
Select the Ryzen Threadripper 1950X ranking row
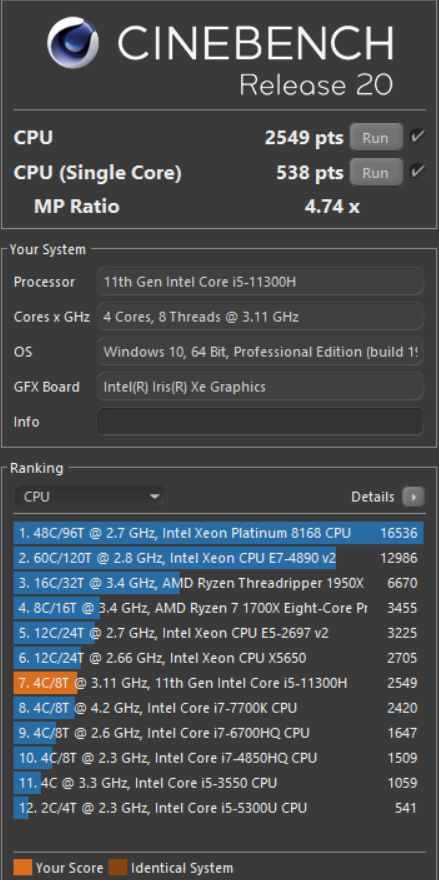click(218, 583)
